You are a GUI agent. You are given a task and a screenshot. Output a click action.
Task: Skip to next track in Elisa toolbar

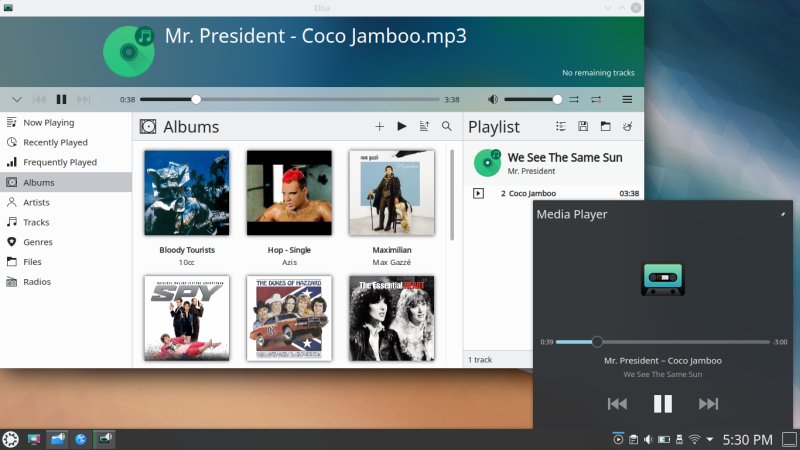[84, 99]
